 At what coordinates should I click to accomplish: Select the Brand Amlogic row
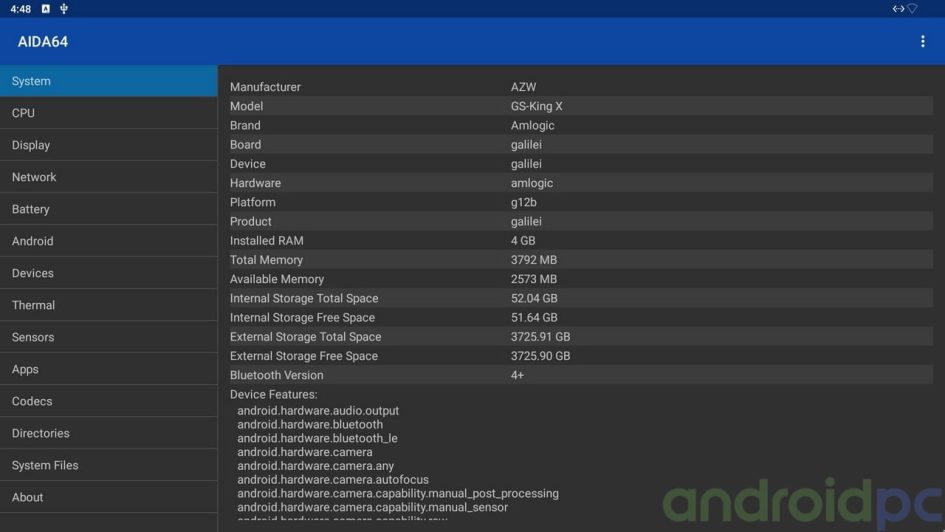pos(581,125)
